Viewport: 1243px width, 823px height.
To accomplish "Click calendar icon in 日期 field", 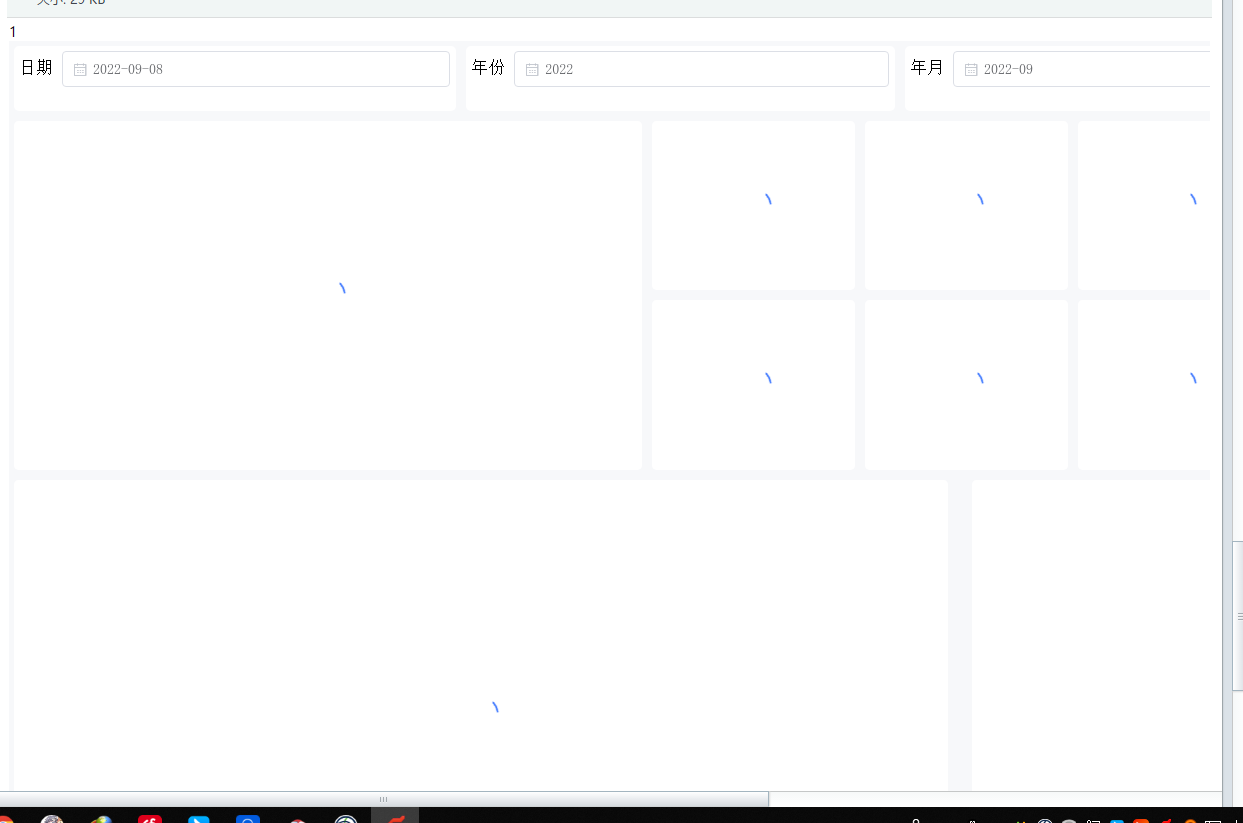I will pos(81,70).
